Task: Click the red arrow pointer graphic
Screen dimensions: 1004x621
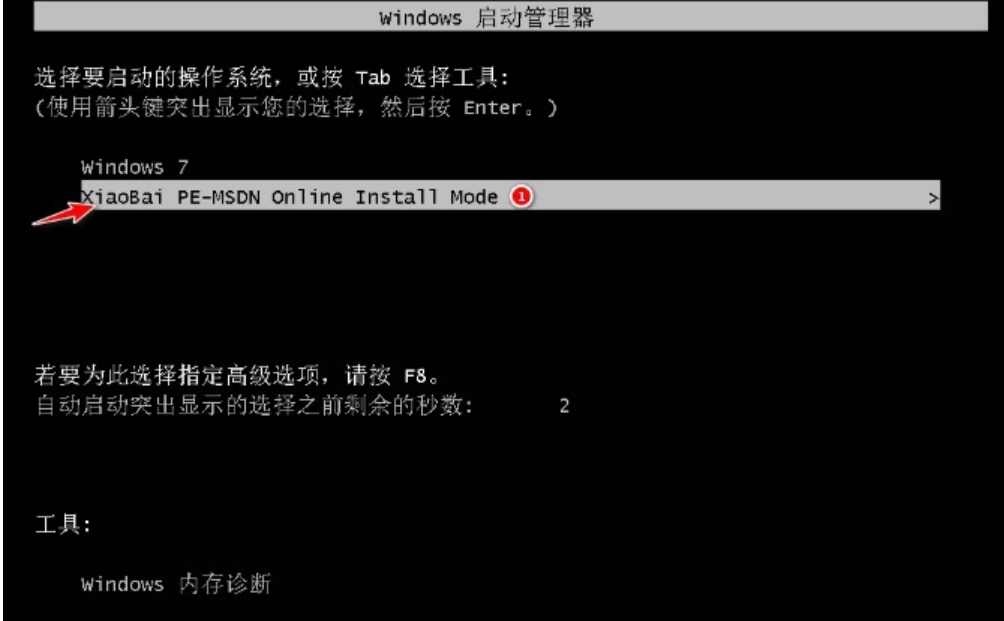Action: (63, 212)
